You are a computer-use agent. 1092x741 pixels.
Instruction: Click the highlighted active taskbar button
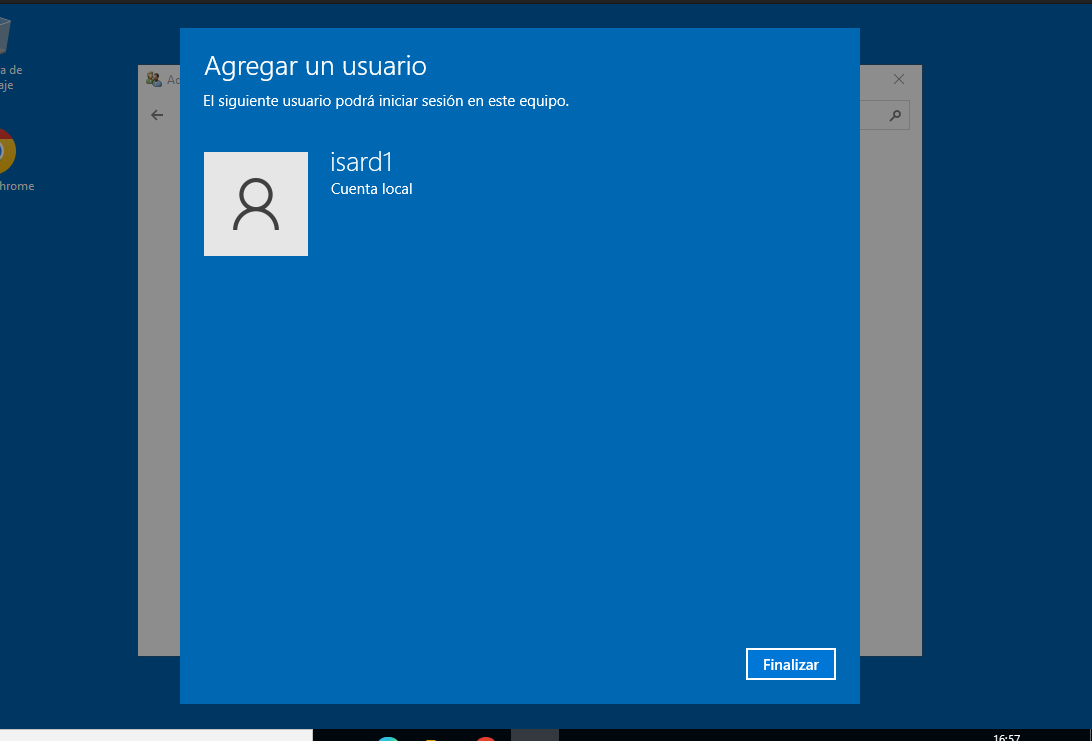pyautogui.click(x=535, y=736)
